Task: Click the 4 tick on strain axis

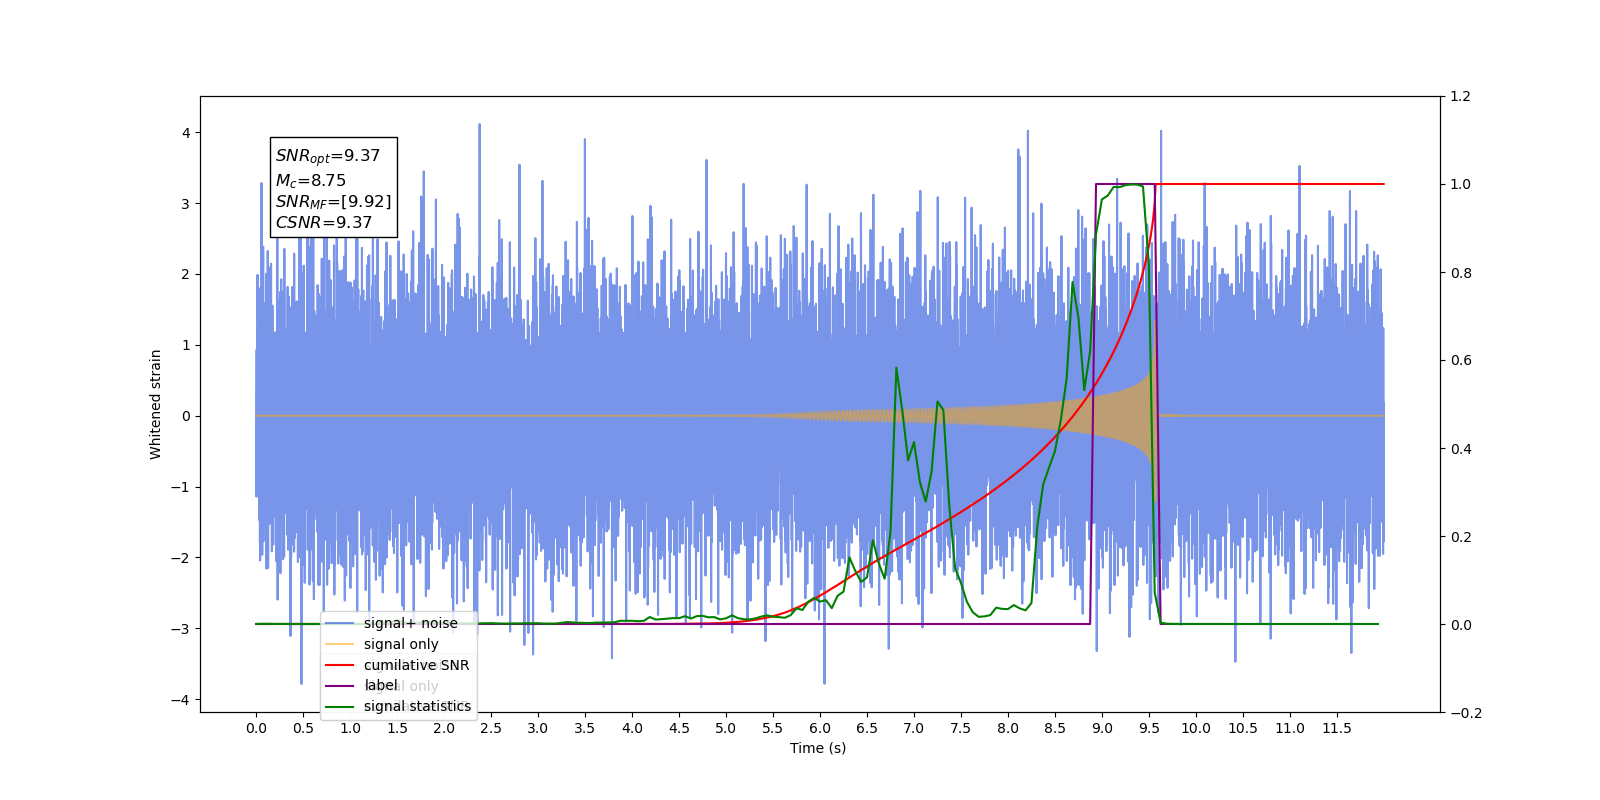Action: tap(186, 133)
